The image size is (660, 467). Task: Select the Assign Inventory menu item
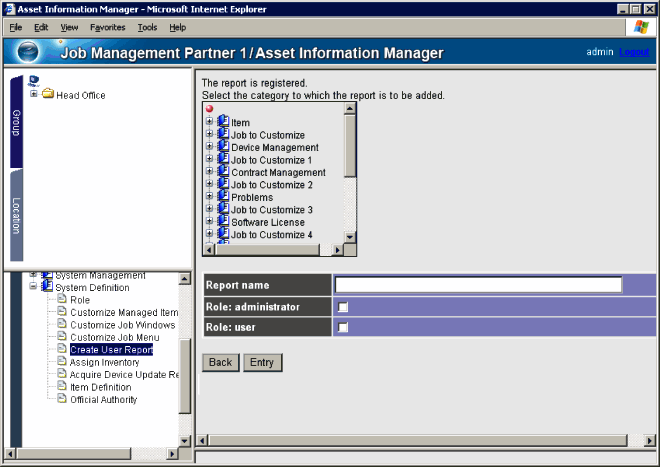pyautogui.click(x=104, y=362)
